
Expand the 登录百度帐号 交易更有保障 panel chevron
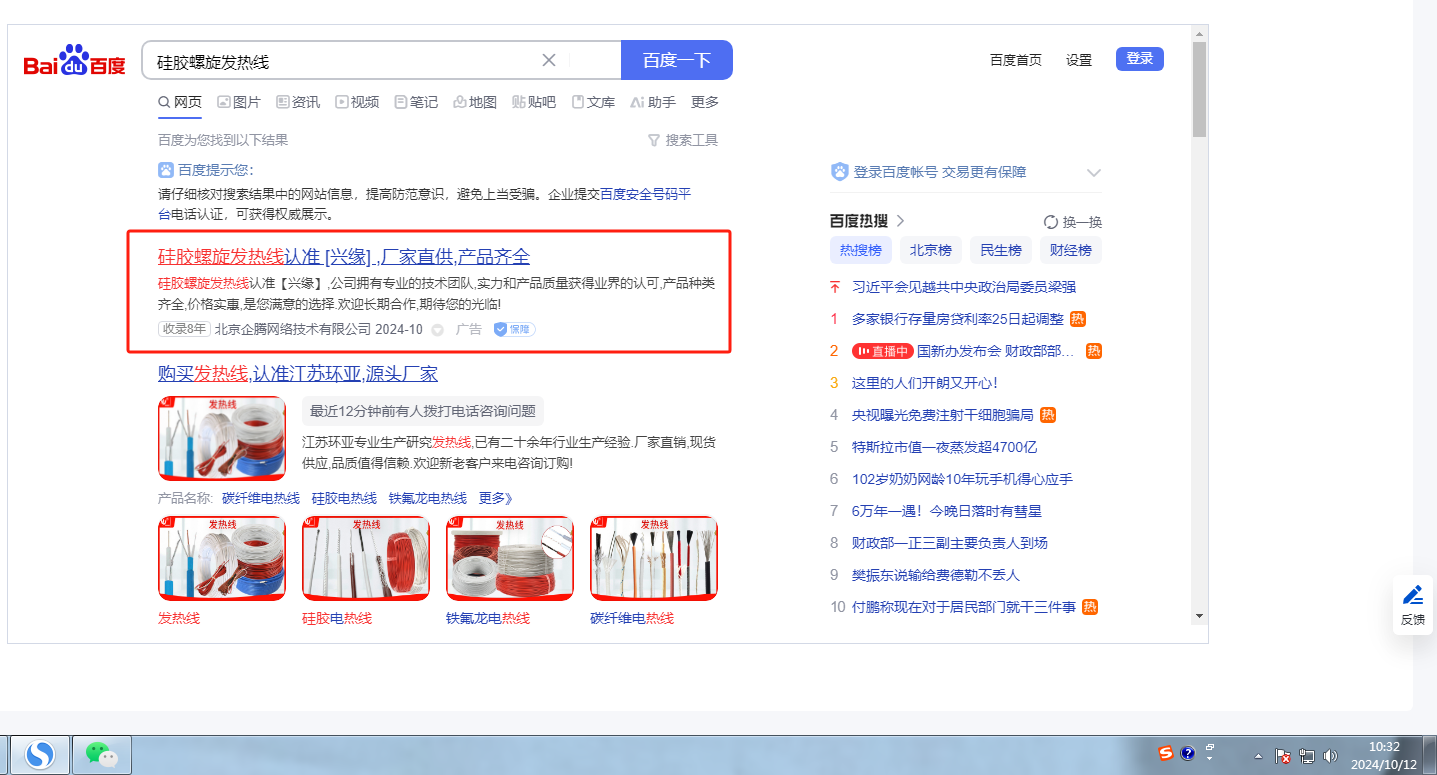[x=1093, y=173]
